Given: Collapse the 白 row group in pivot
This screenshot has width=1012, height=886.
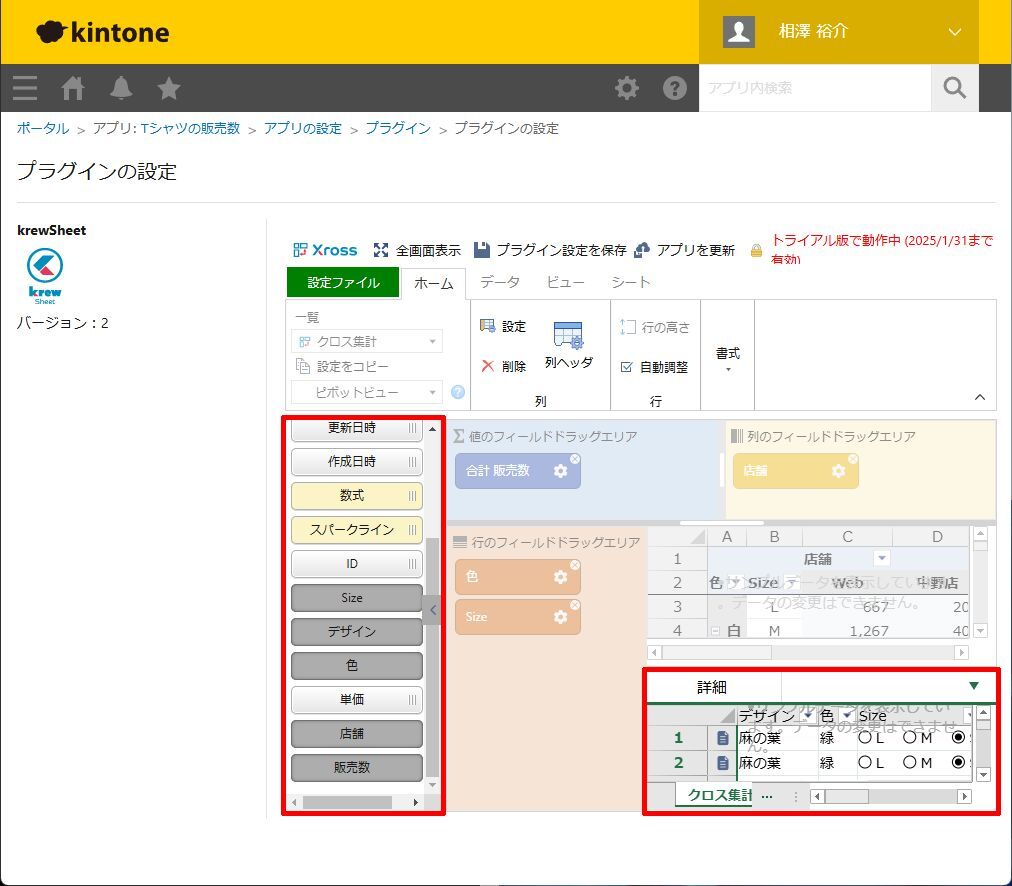Looking at the screenshot, I should click(715, 630).
